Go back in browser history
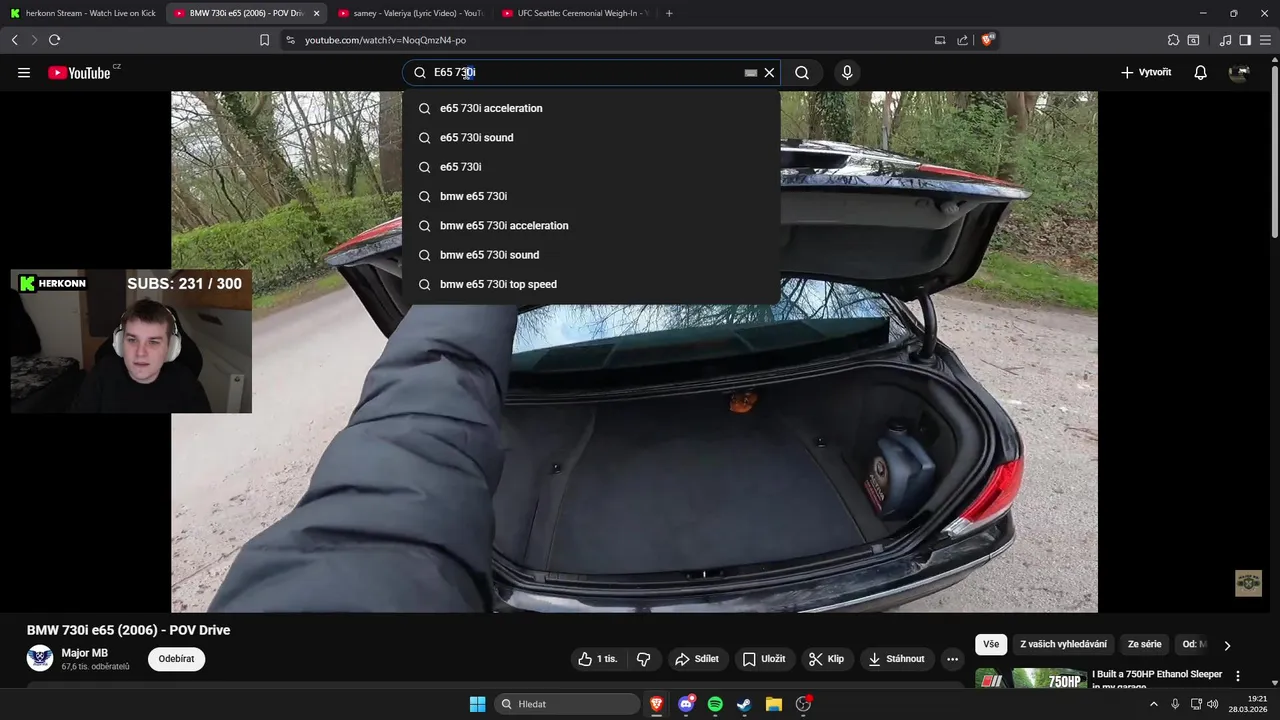 14,40
